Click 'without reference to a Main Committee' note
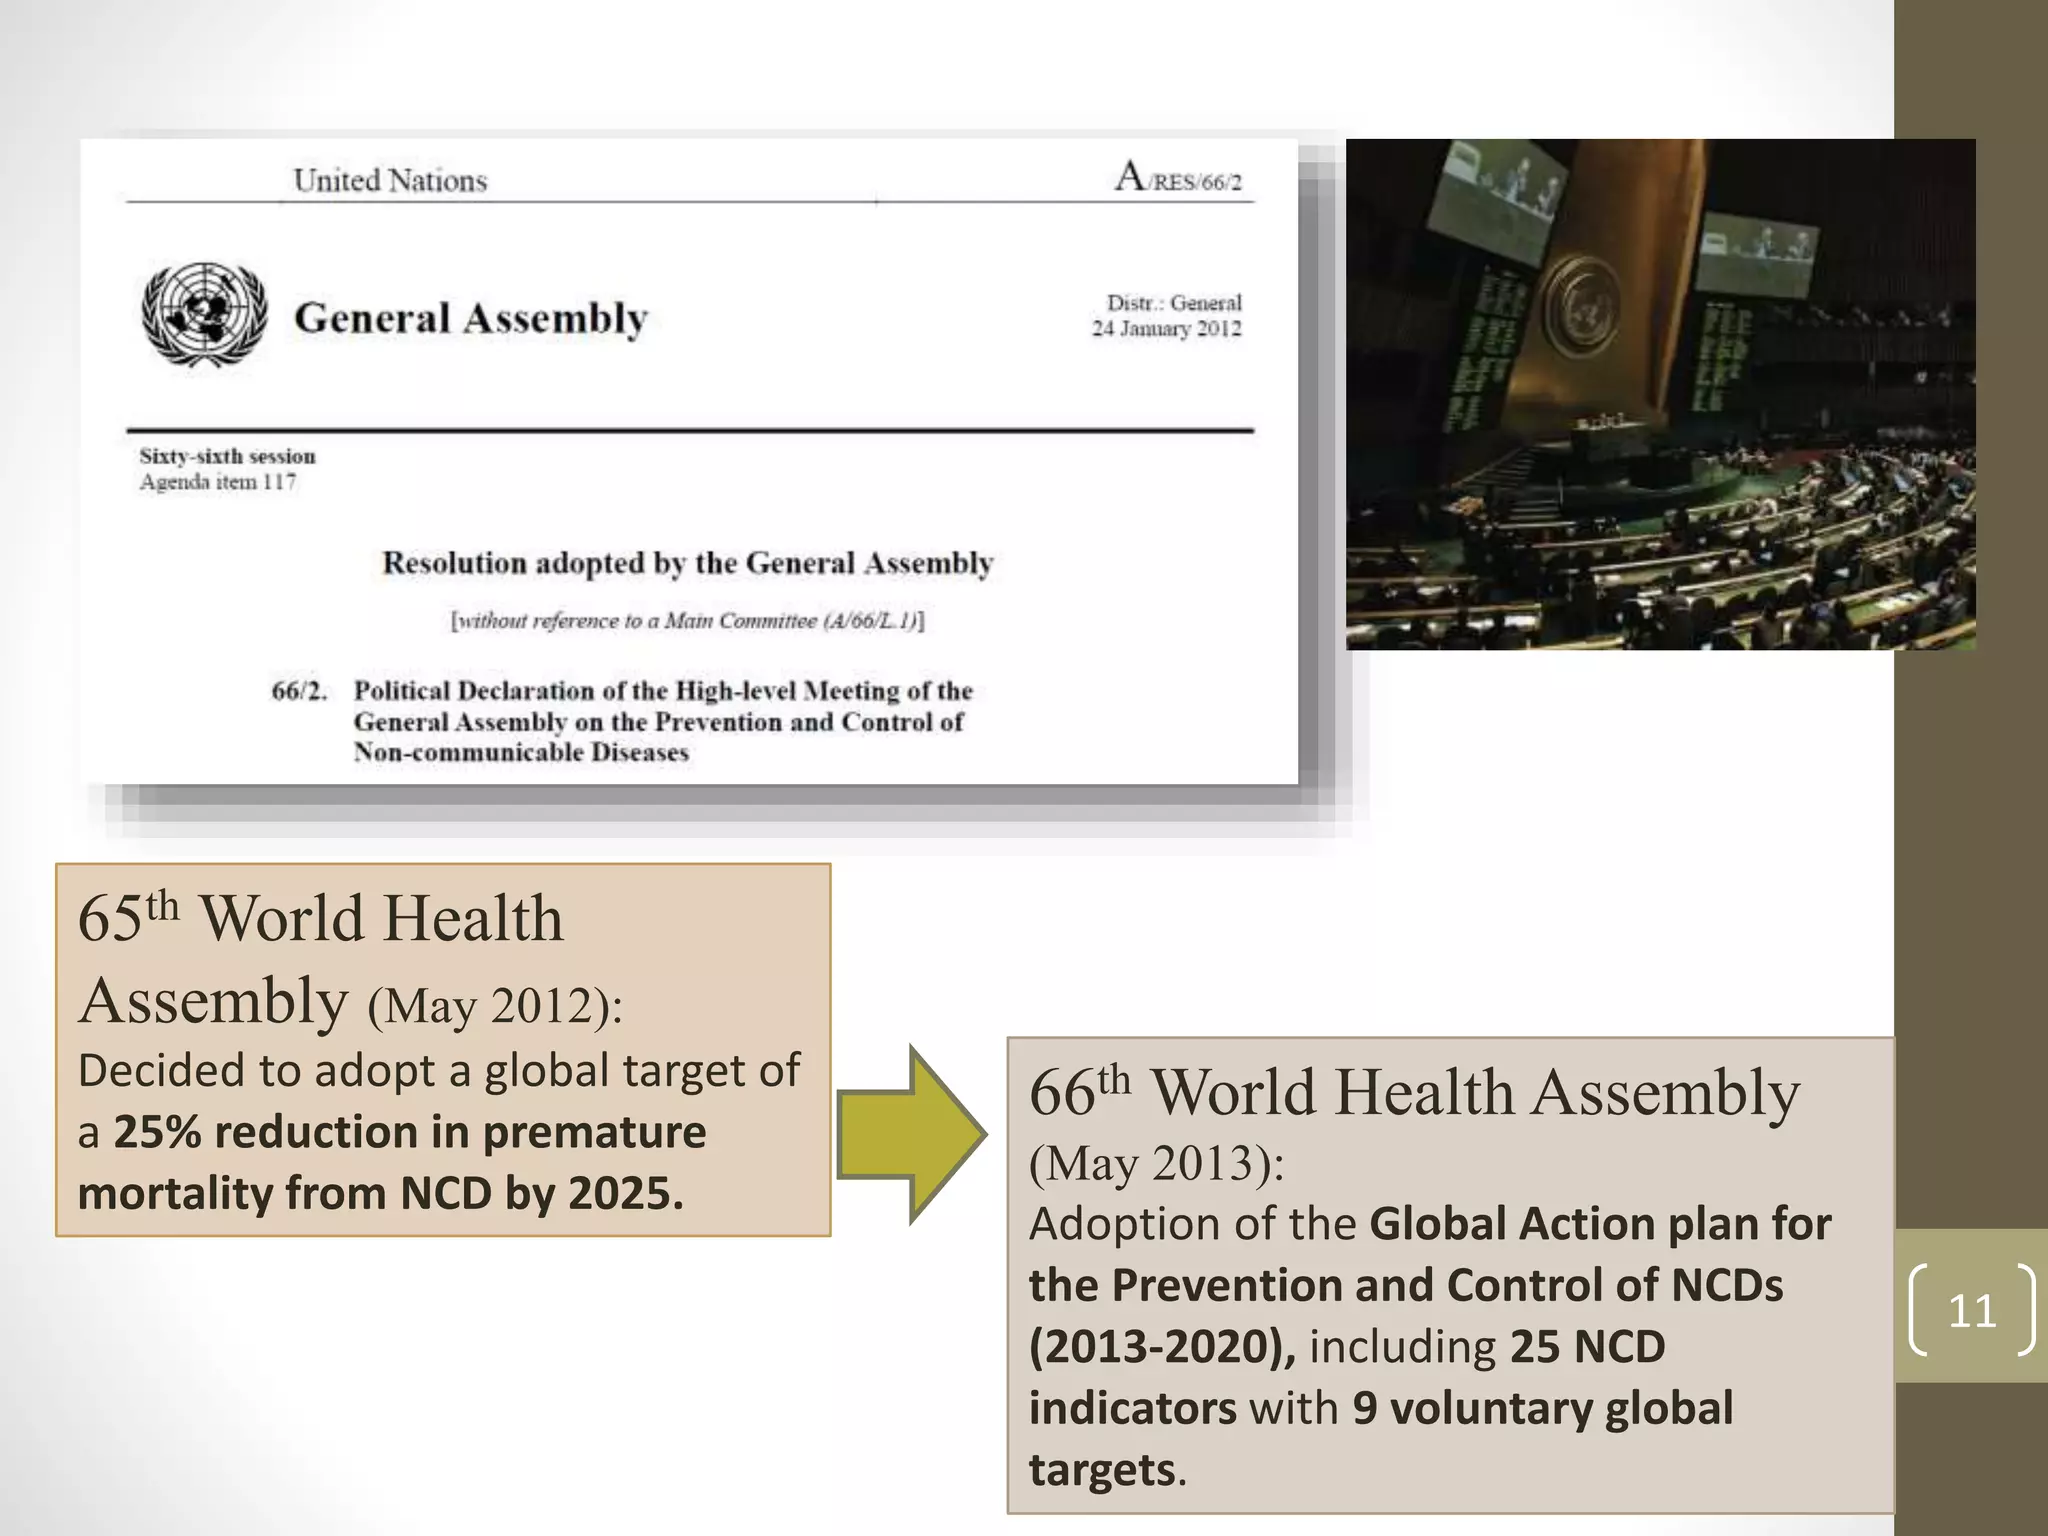This screenshot has width=2048, height=1536. 687,621
